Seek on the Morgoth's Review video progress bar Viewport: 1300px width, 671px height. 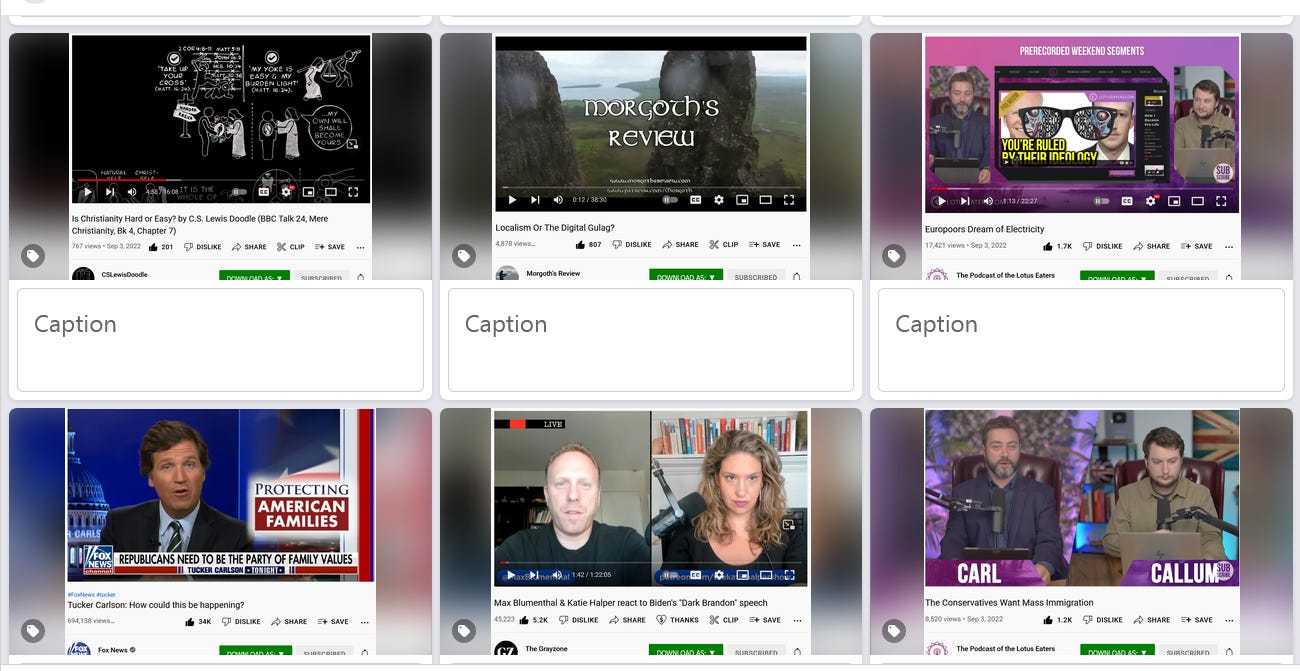pos(651,187)
